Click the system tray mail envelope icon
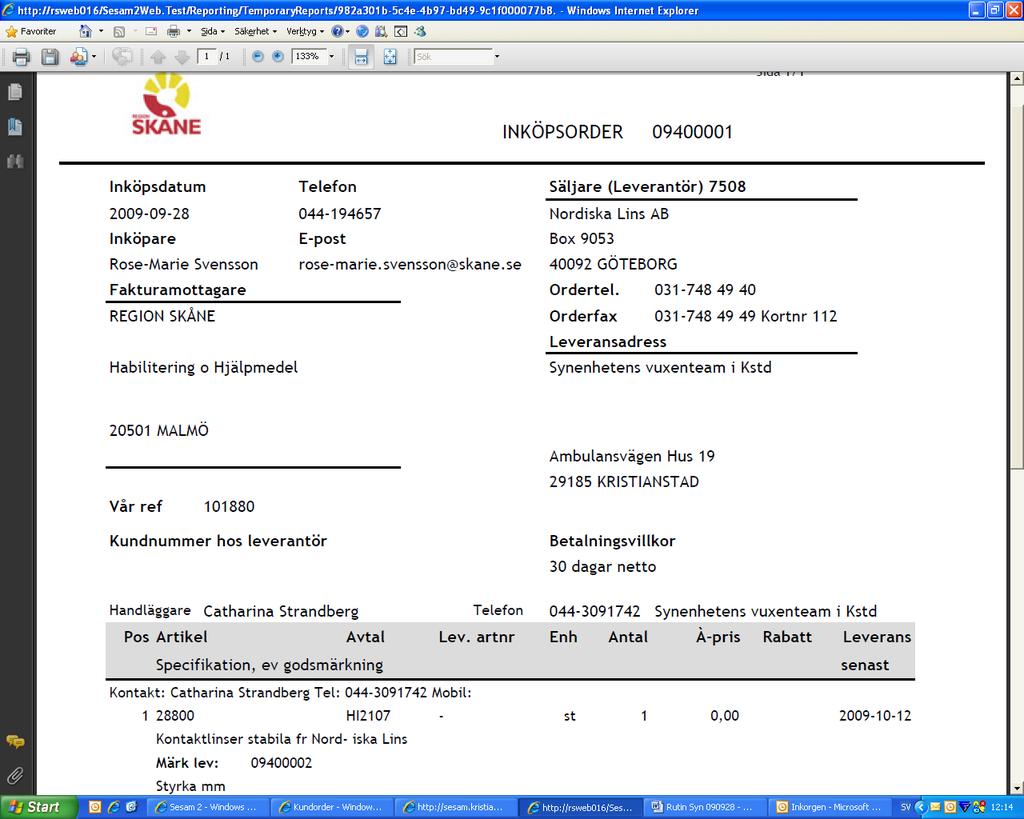1024x819 pixels. click(x=936, y=807)
